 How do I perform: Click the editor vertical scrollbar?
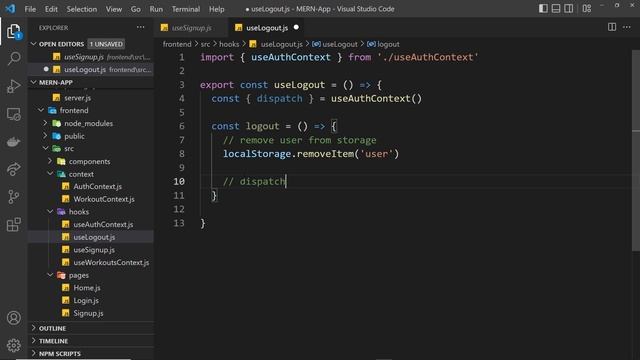(636, 151)
